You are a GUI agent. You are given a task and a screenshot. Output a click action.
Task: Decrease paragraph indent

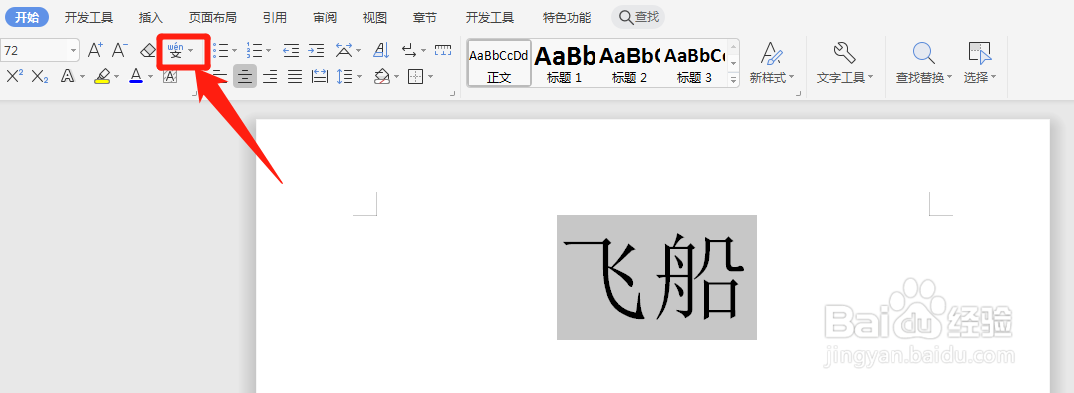[291, 50]
